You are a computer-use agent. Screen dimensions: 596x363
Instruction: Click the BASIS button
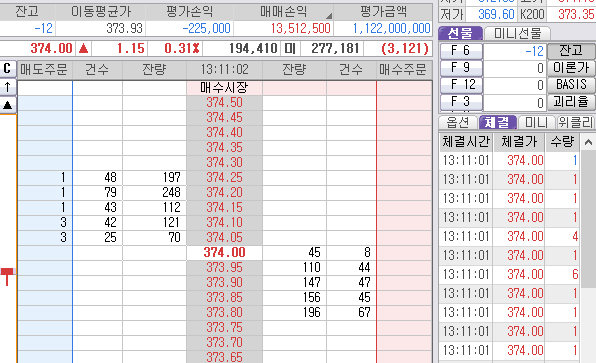(x=571, y=84)
